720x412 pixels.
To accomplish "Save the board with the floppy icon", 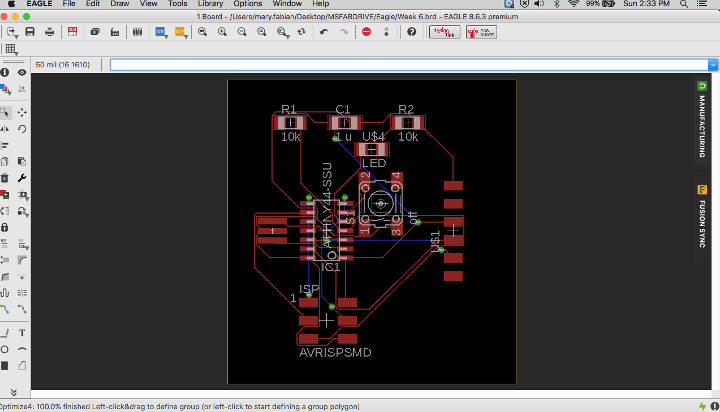I will pos(30,32).
